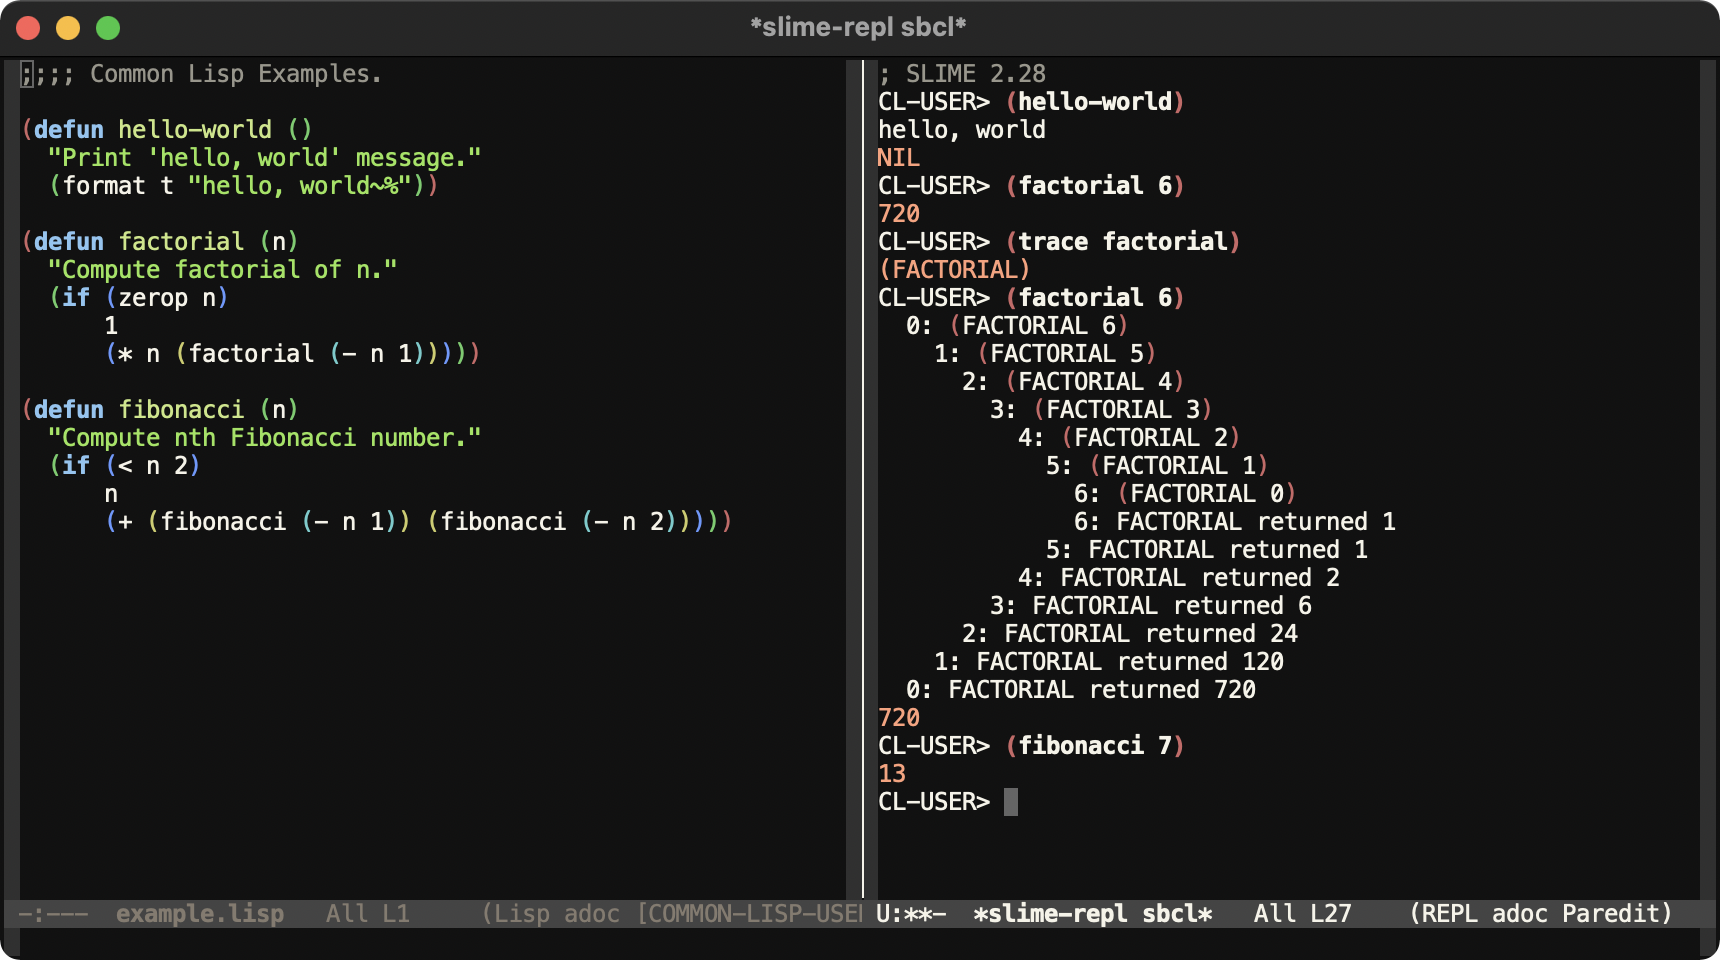Toggle the U:**- modified indicator in REPL mode line
The image size is (1720, 960).
[x=910, y=914]
